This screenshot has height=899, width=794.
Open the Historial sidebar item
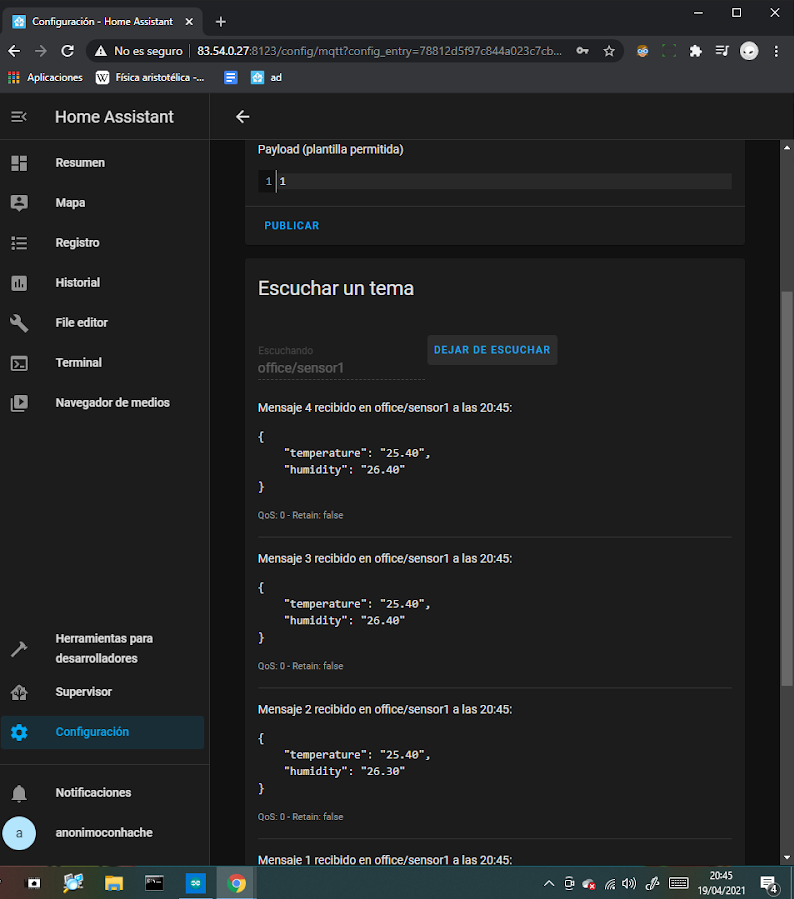pos(77,283)
